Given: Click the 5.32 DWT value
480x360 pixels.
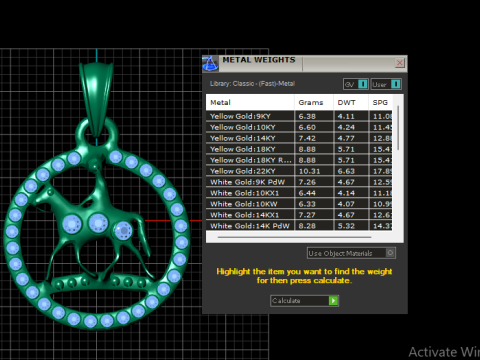Looking at the screenshot, I should 346,226.
